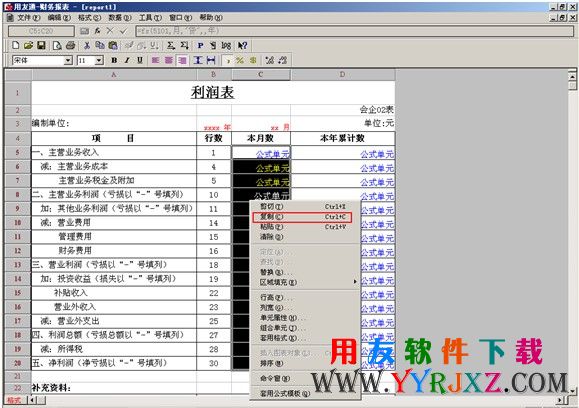Viewport: 579px width, 408px height.
Task: Choose 清除 in the context menu
Action: click(305, 237)
